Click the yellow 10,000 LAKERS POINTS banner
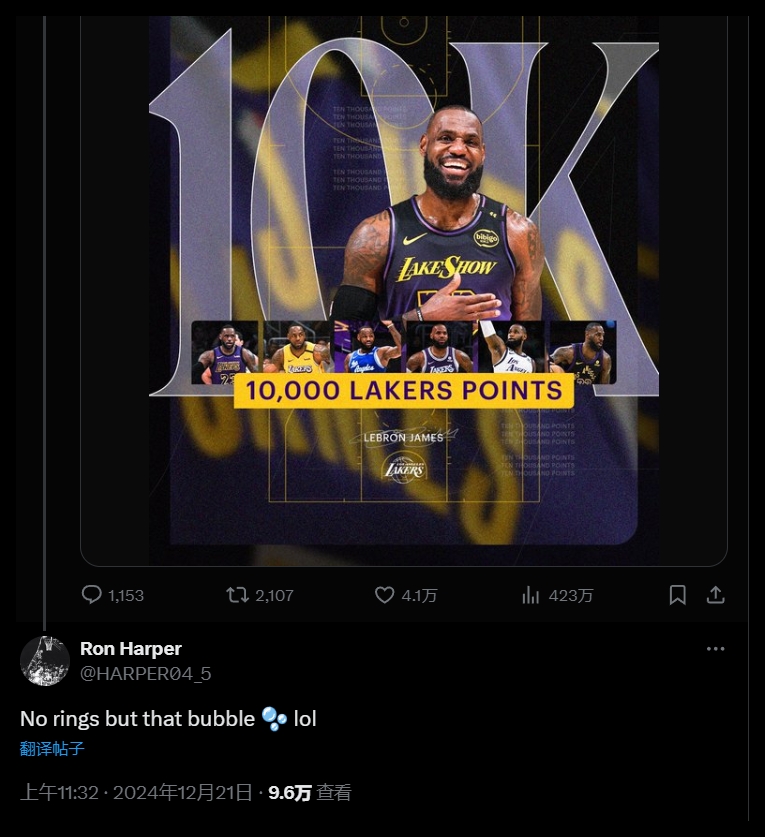The width and height of the screenshot is (765, 837). [x=403, y=390]
